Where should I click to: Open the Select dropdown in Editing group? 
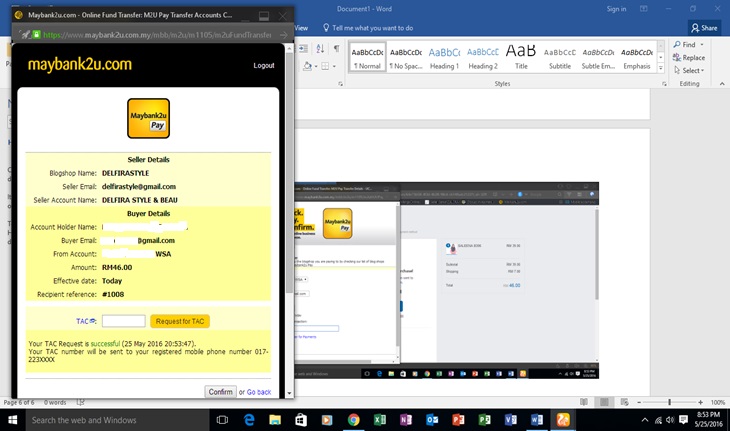click(x=689, y=71)
